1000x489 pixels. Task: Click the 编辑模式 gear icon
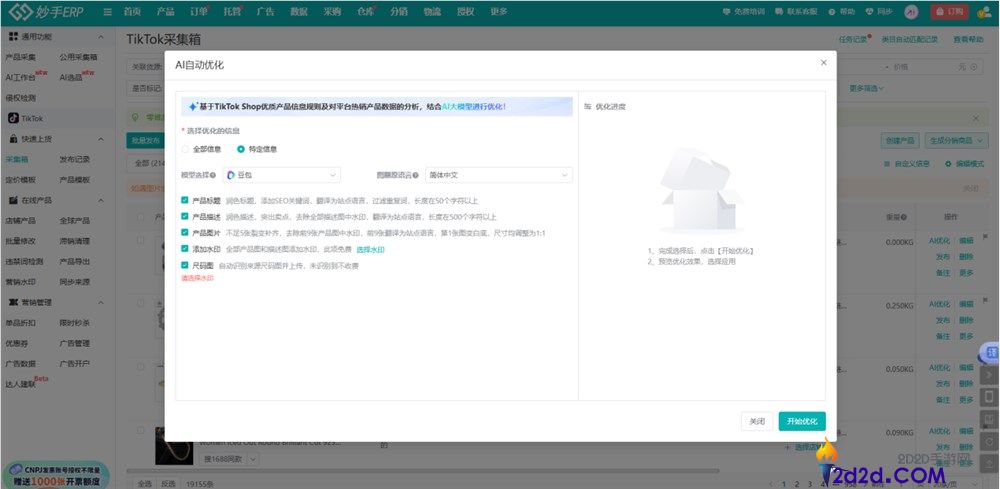[x=948, y=164]
